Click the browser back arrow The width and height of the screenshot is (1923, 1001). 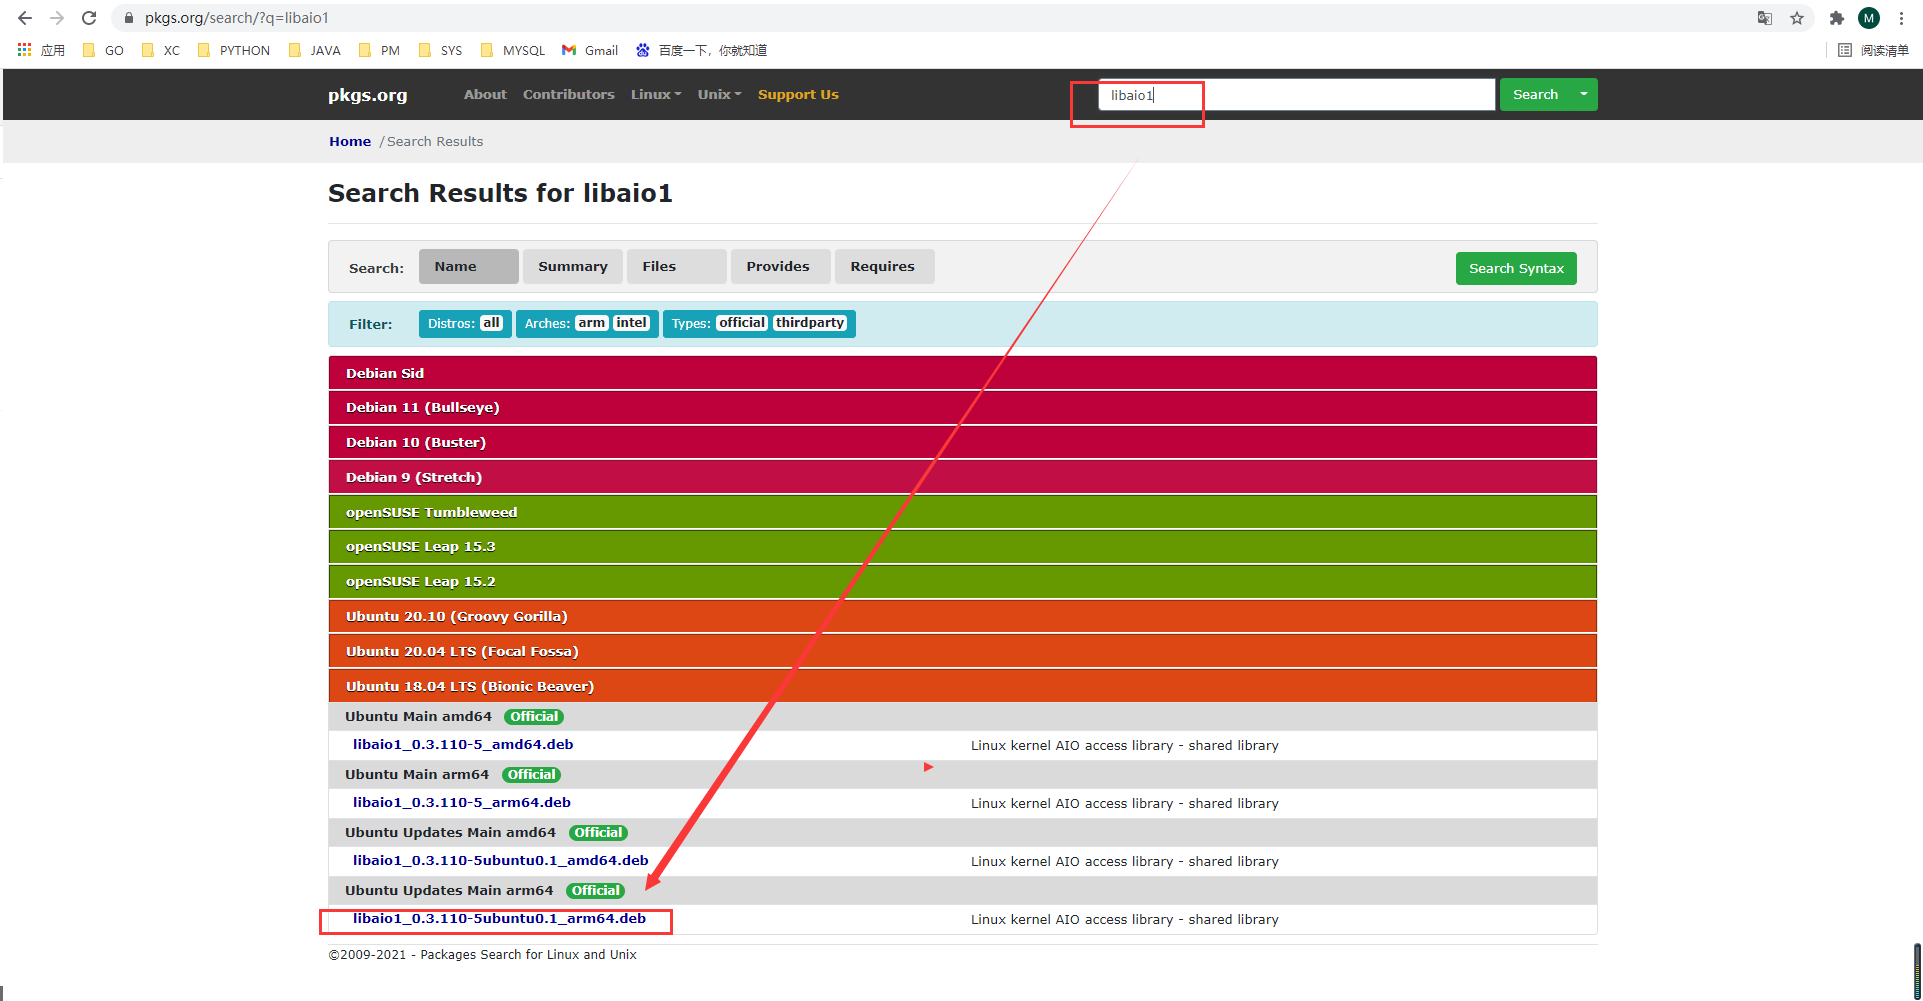pos(25,18)
